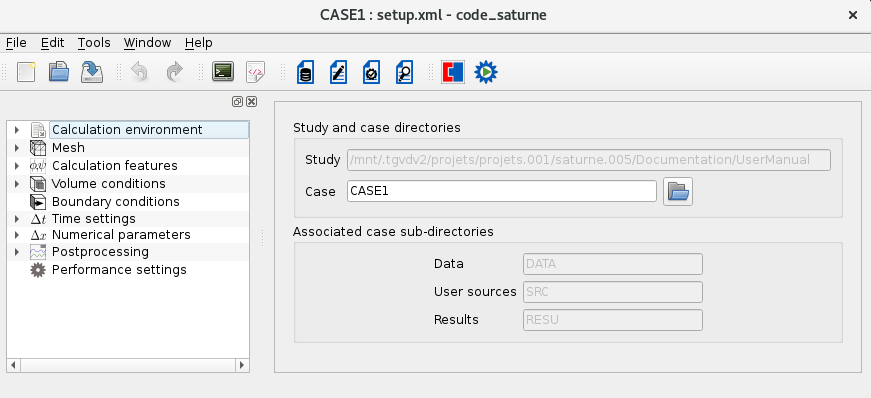Image resolution: width=871 pixels, height=398 pixels.
Task: Float the side tree panel
Action: (237, 101)
